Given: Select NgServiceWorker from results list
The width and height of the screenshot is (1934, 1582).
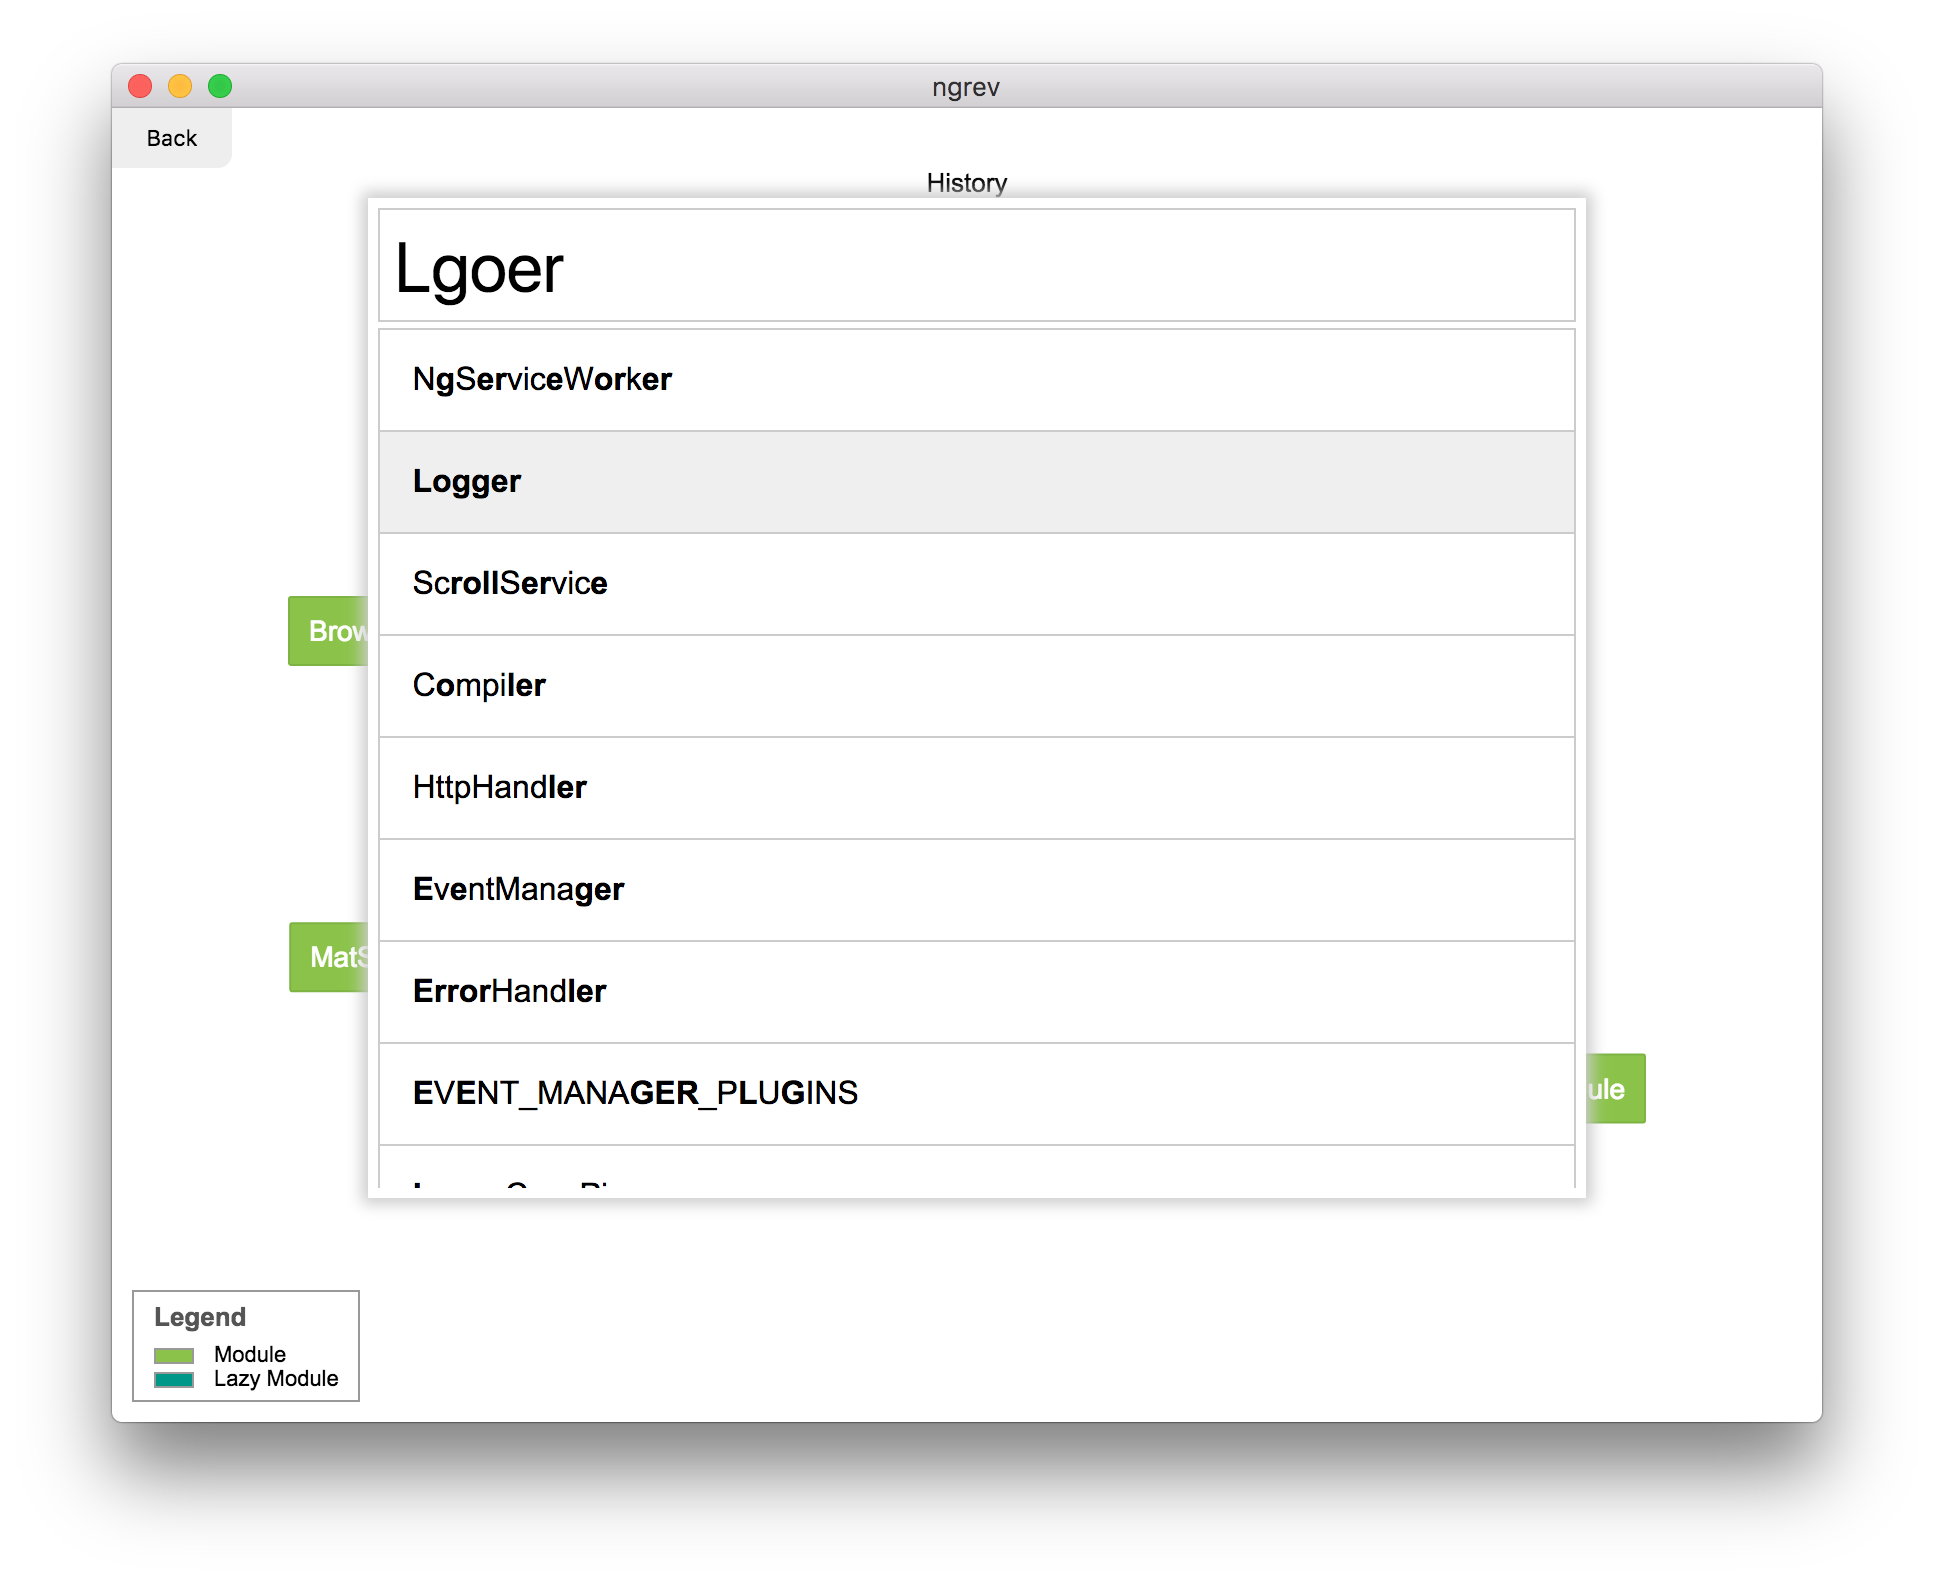Looking at the screenshot, I should pyautogui.click(x=976, y=380).
